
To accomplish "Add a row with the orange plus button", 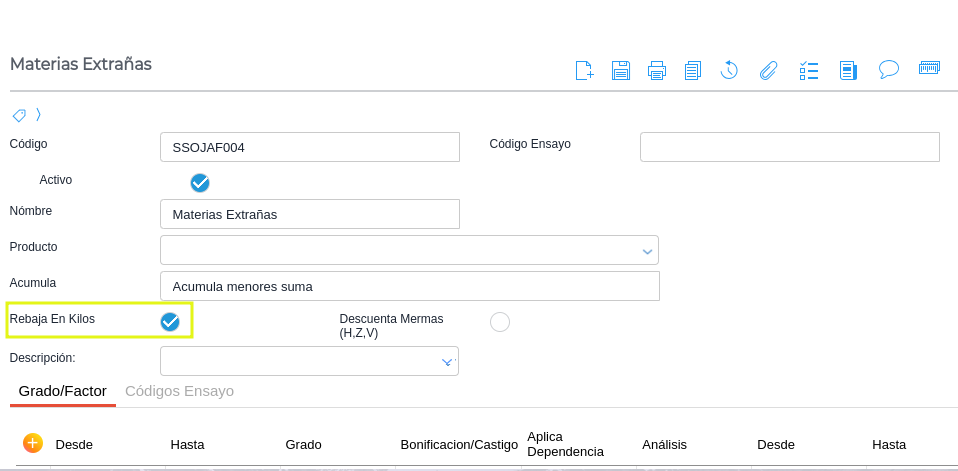I will point(32,442).
